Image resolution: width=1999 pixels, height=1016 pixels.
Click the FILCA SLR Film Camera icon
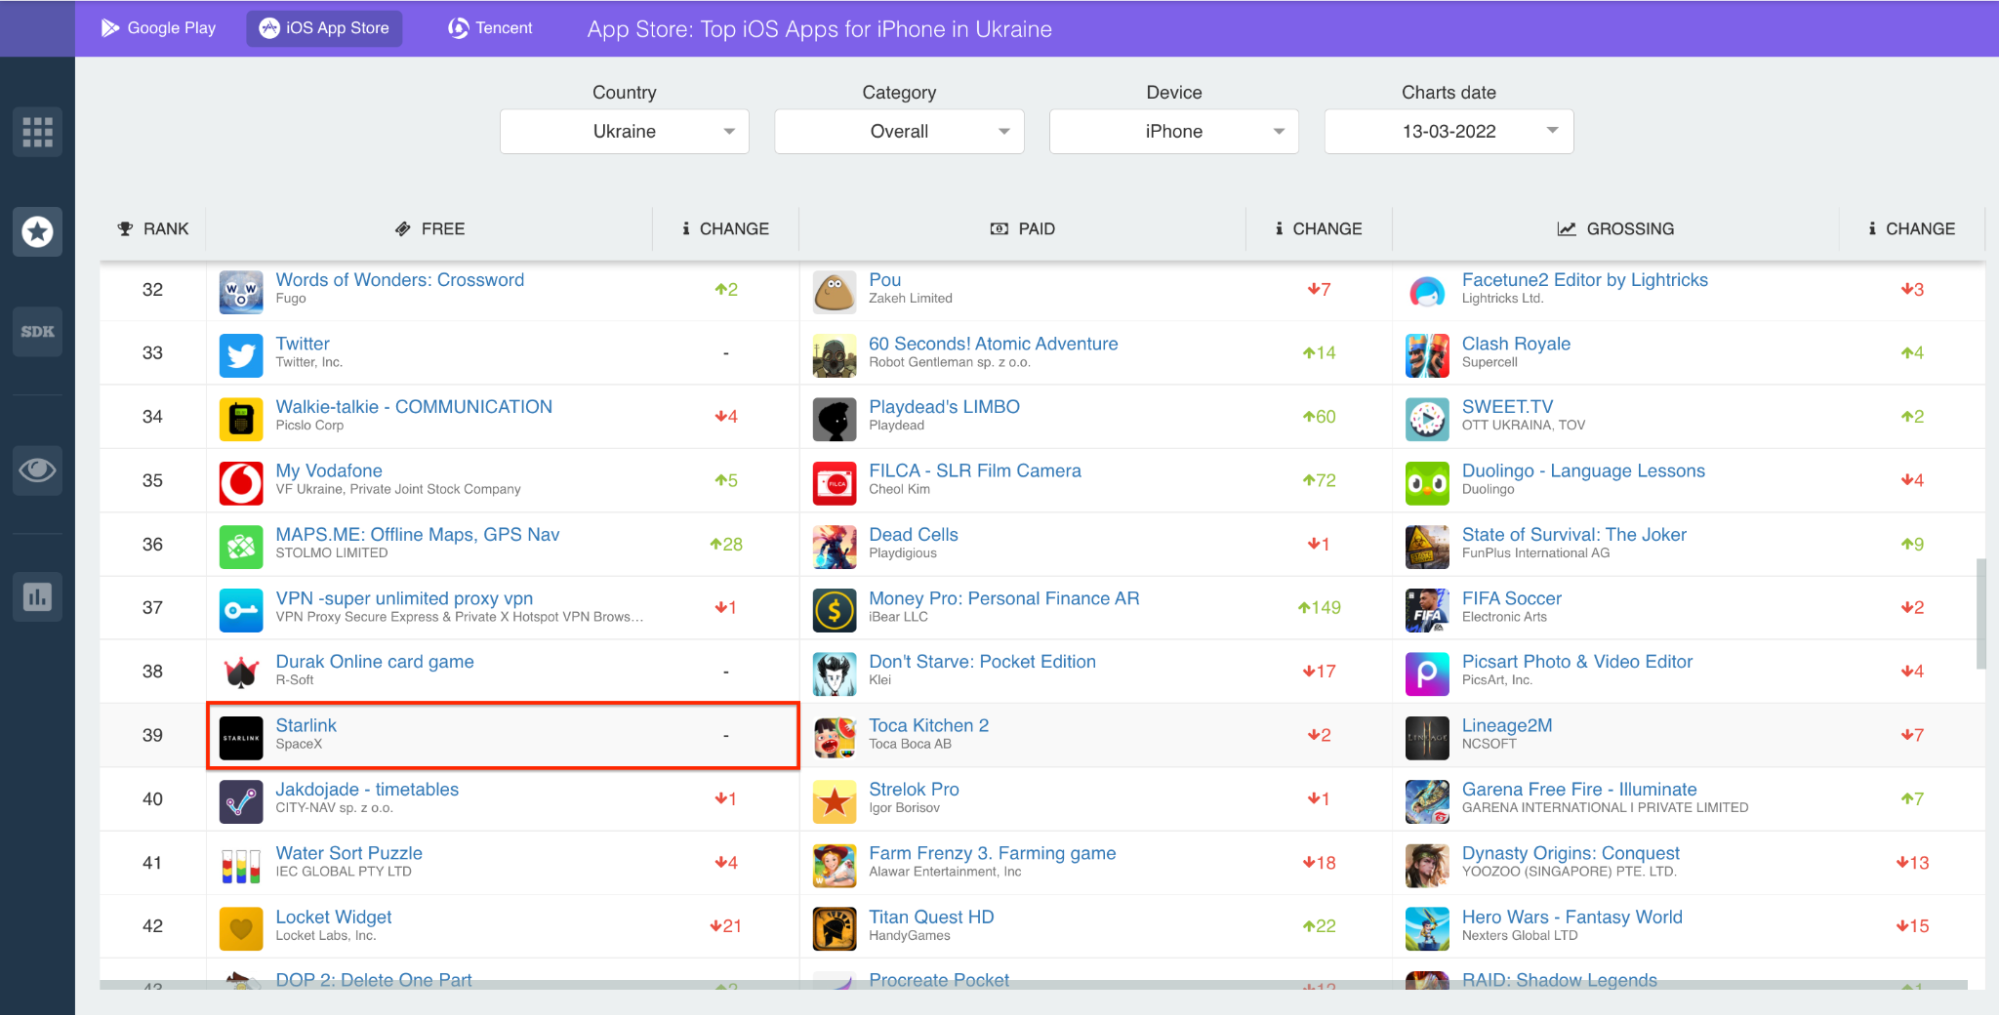pyautogui.click(x=834, y=482)
